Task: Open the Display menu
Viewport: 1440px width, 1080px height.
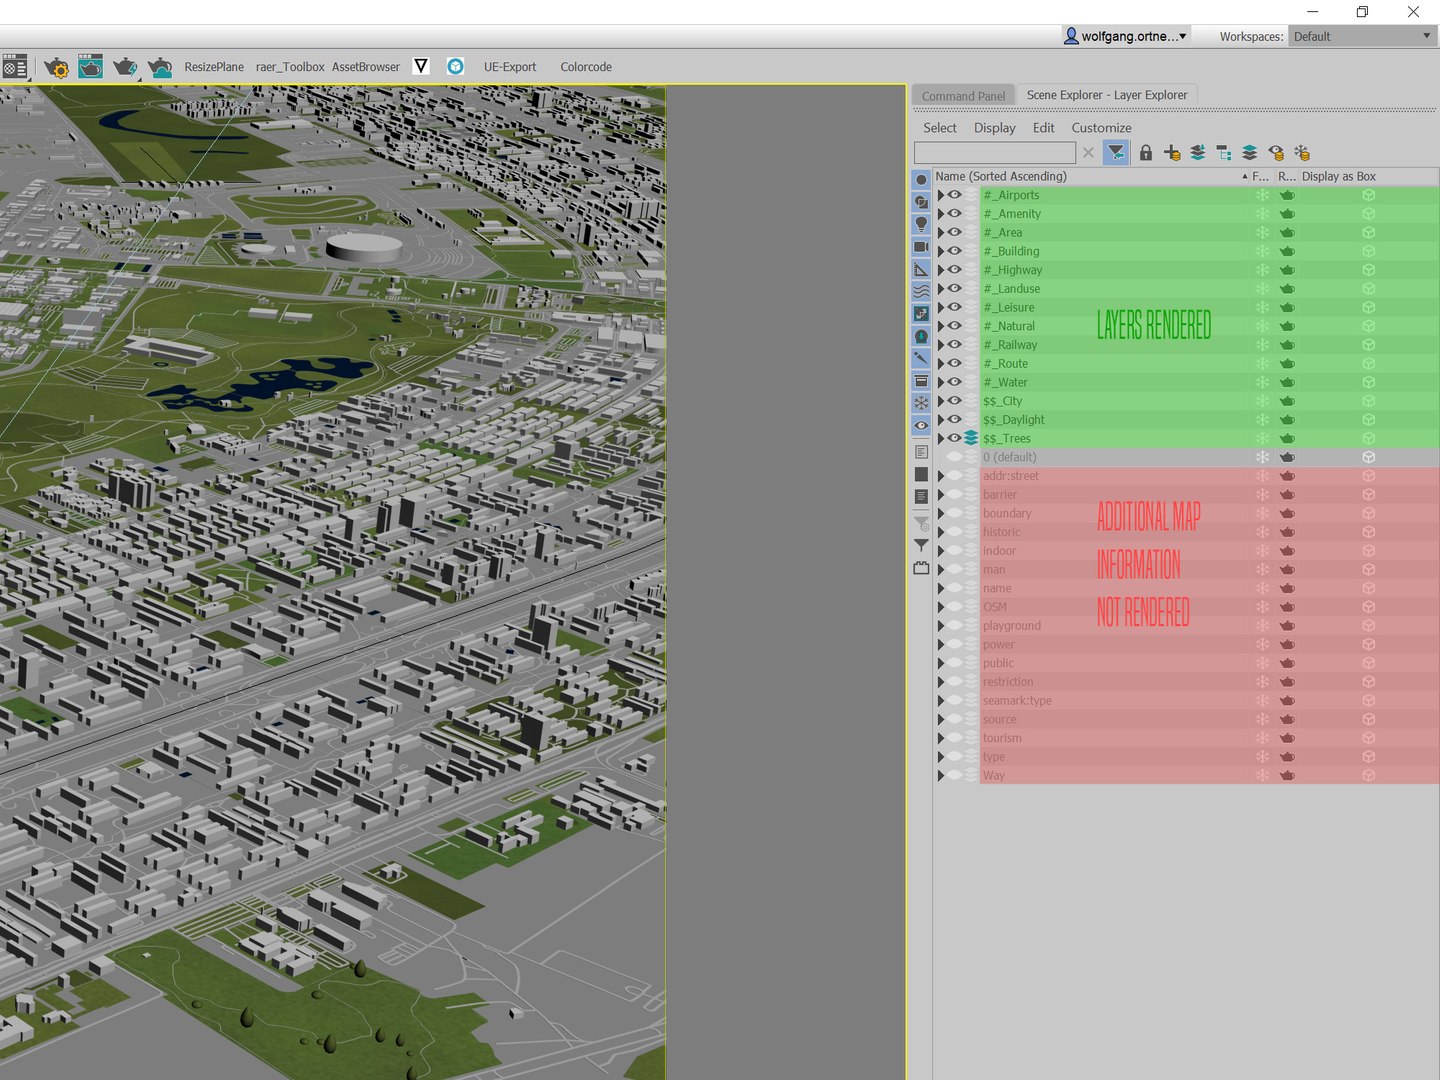Action: tap(995, 128)
